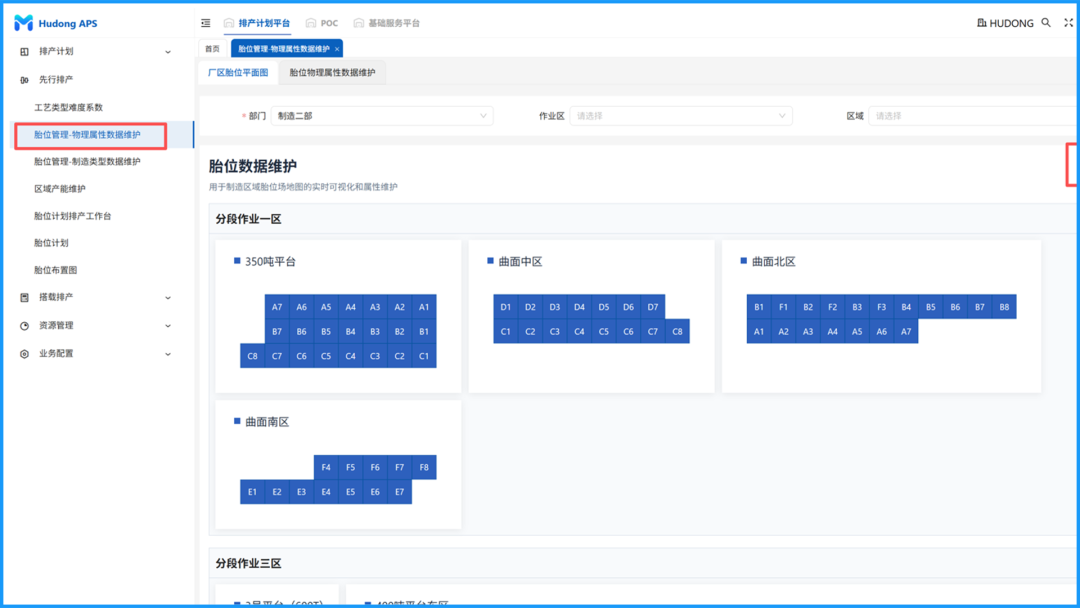Switch to 胎位物理属性数据维护 tab
The width and height of the screenshot is (1080, 608).
click(x=332, y=73)
